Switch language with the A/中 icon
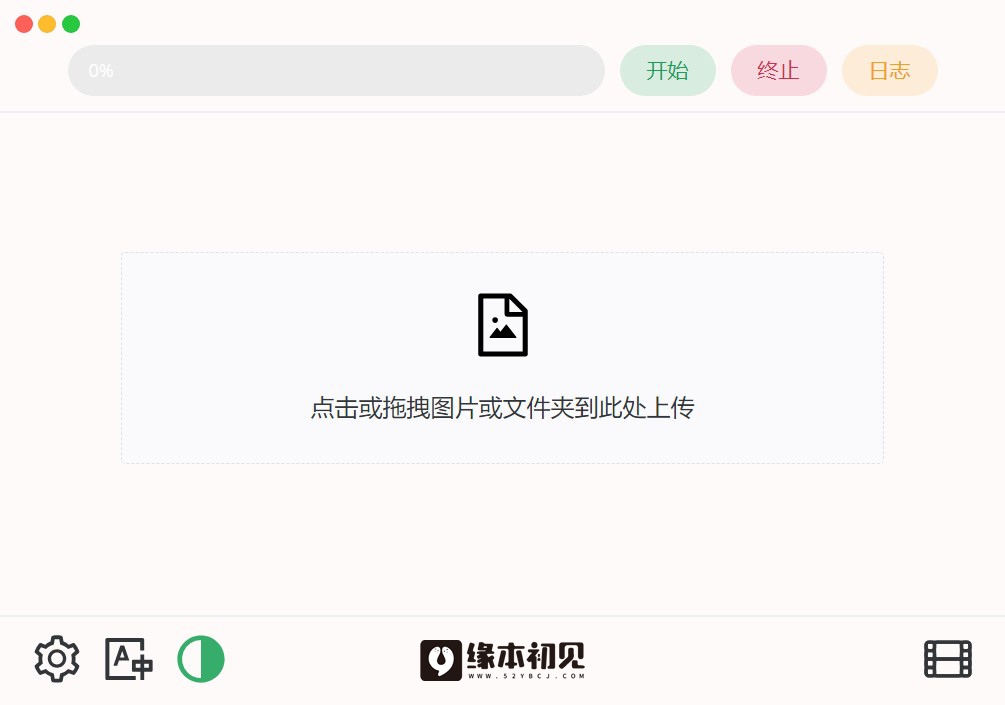This screenshot has width=1005, height=705. pyautogui.click(x=129, y=659)
